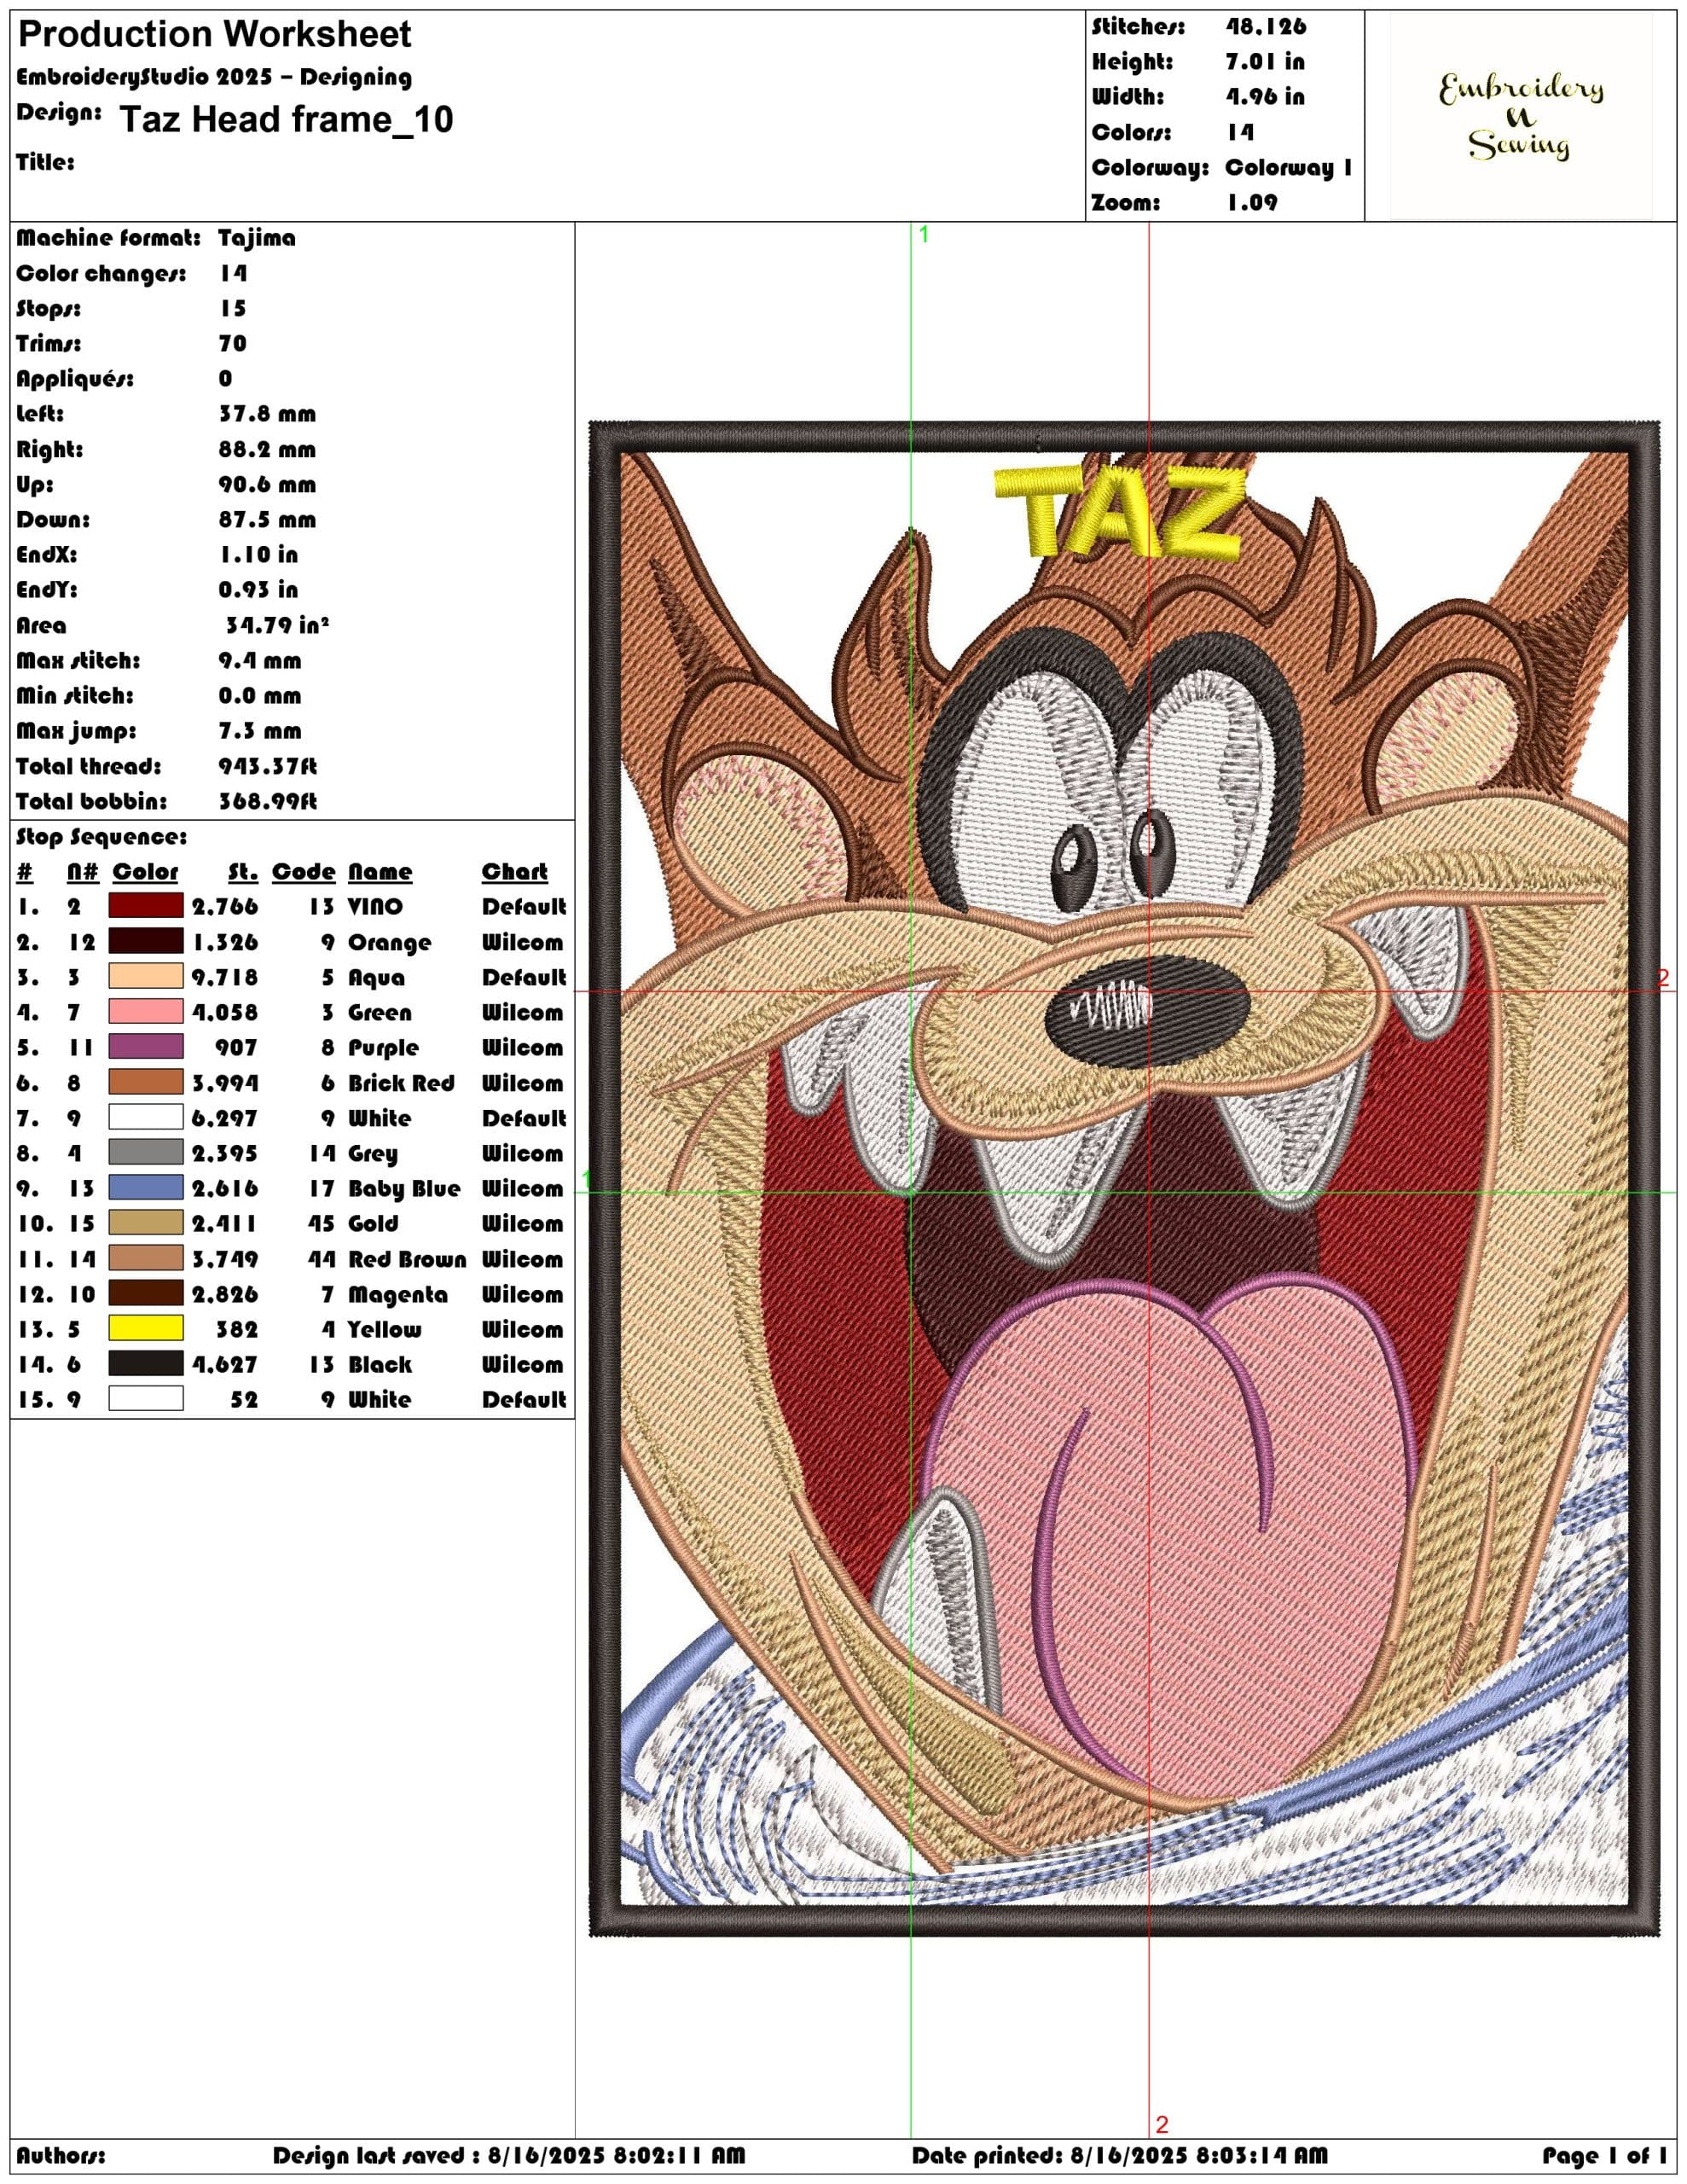
Task: Click the Page 1 of 1 footer
Action: (x=1604, y=2155)
